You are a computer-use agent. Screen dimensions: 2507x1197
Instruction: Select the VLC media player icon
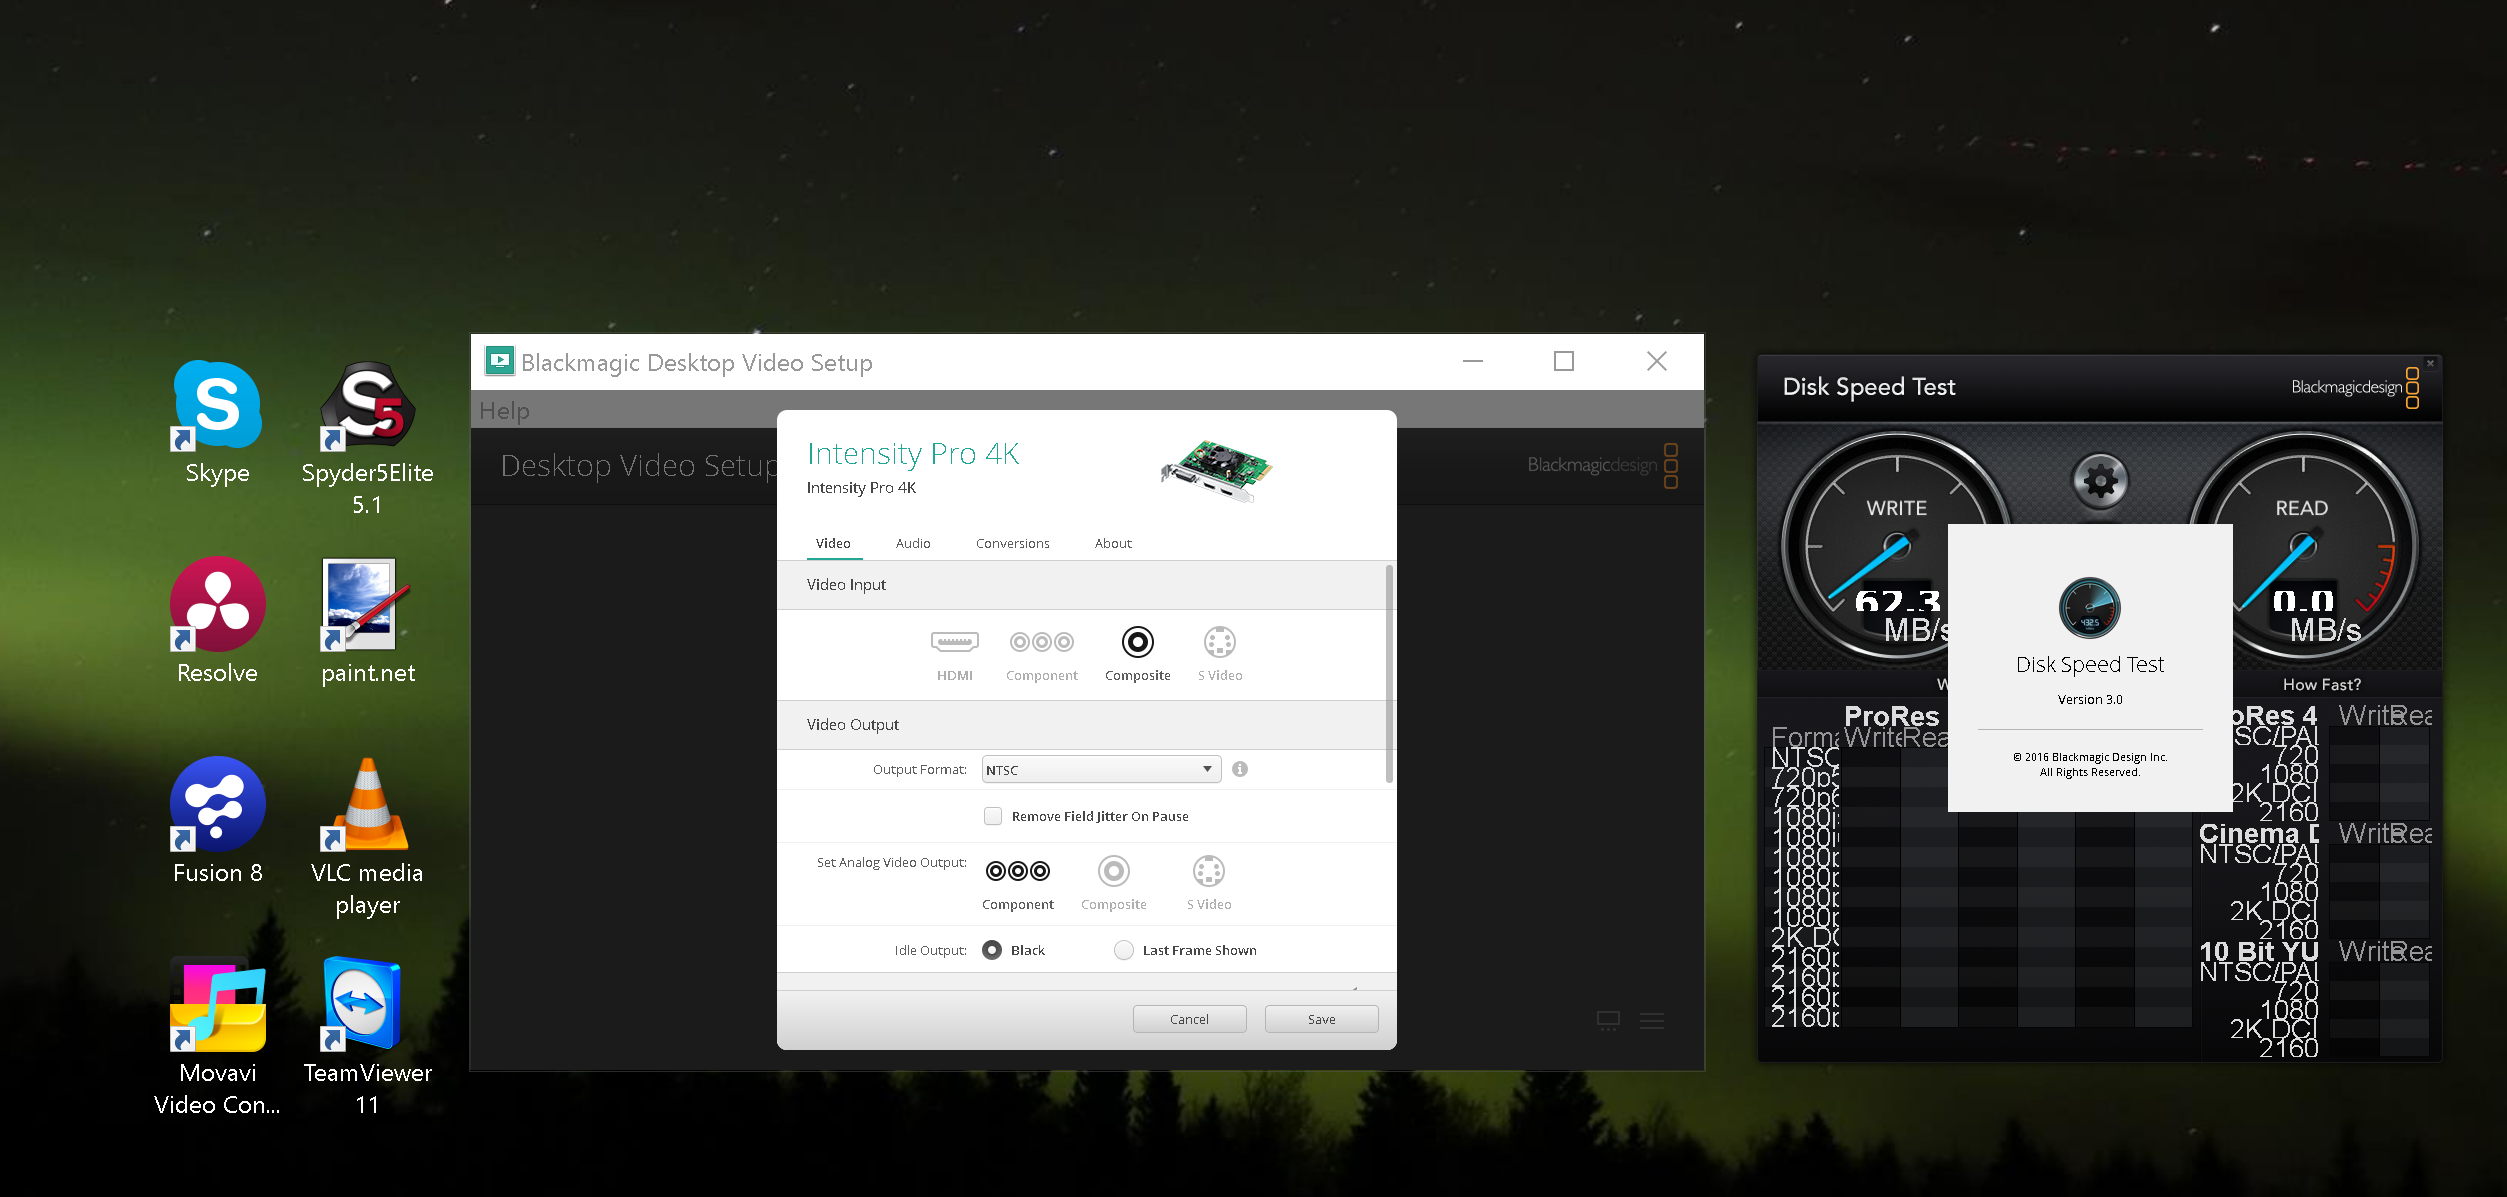tap(367, 838)
